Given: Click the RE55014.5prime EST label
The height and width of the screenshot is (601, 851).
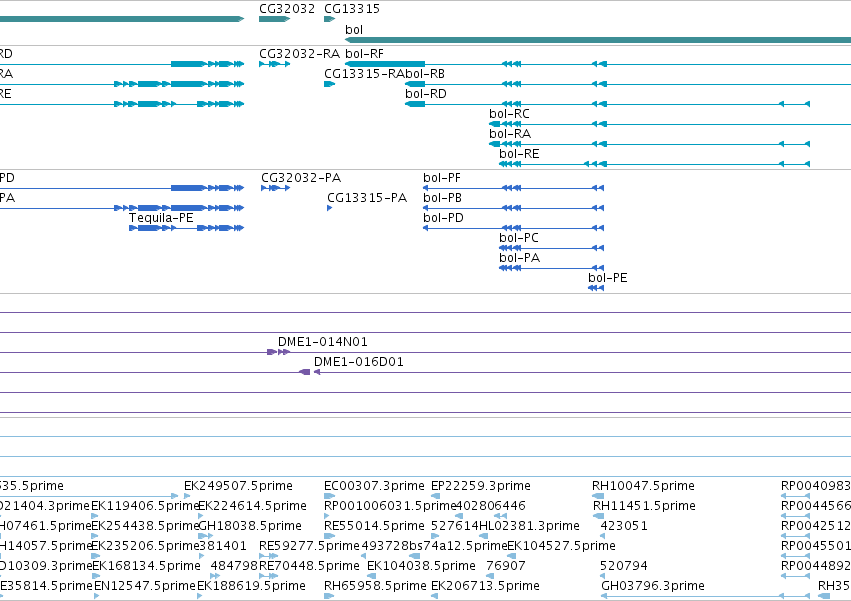Looking at the screenshot, I should 374,526.
